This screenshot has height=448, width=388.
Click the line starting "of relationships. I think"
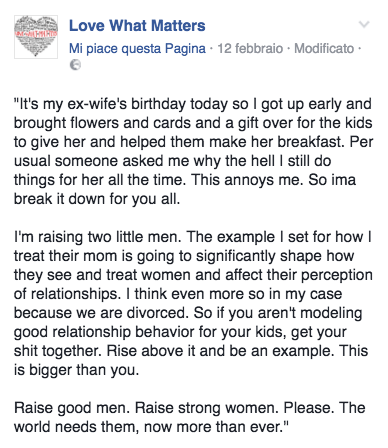178,294
